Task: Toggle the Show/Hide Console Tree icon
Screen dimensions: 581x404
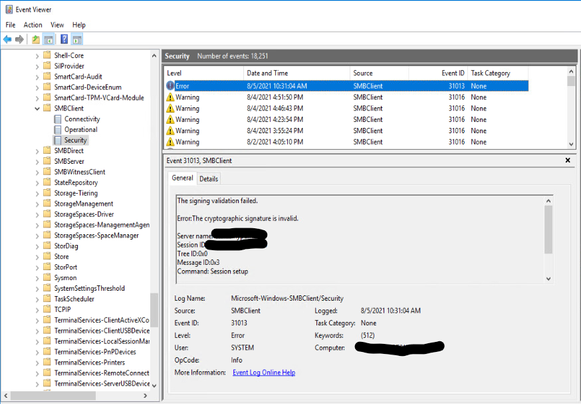Action: coord(49,39)
